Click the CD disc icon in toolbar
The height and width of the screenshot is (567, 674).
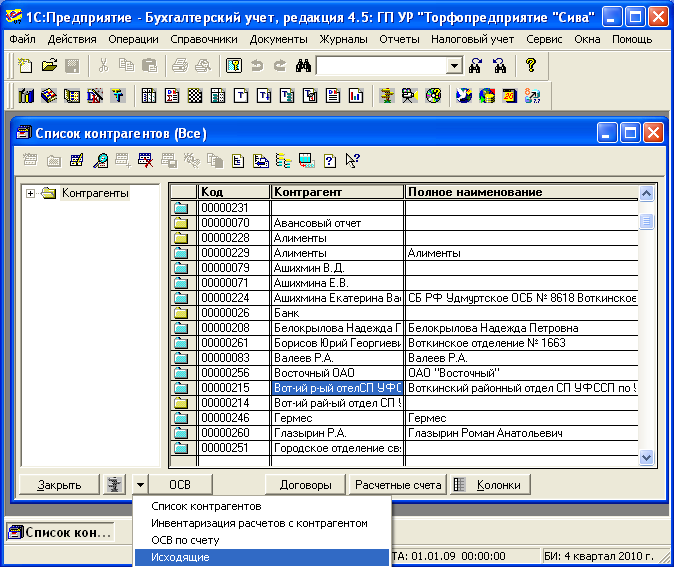[433, 95]
